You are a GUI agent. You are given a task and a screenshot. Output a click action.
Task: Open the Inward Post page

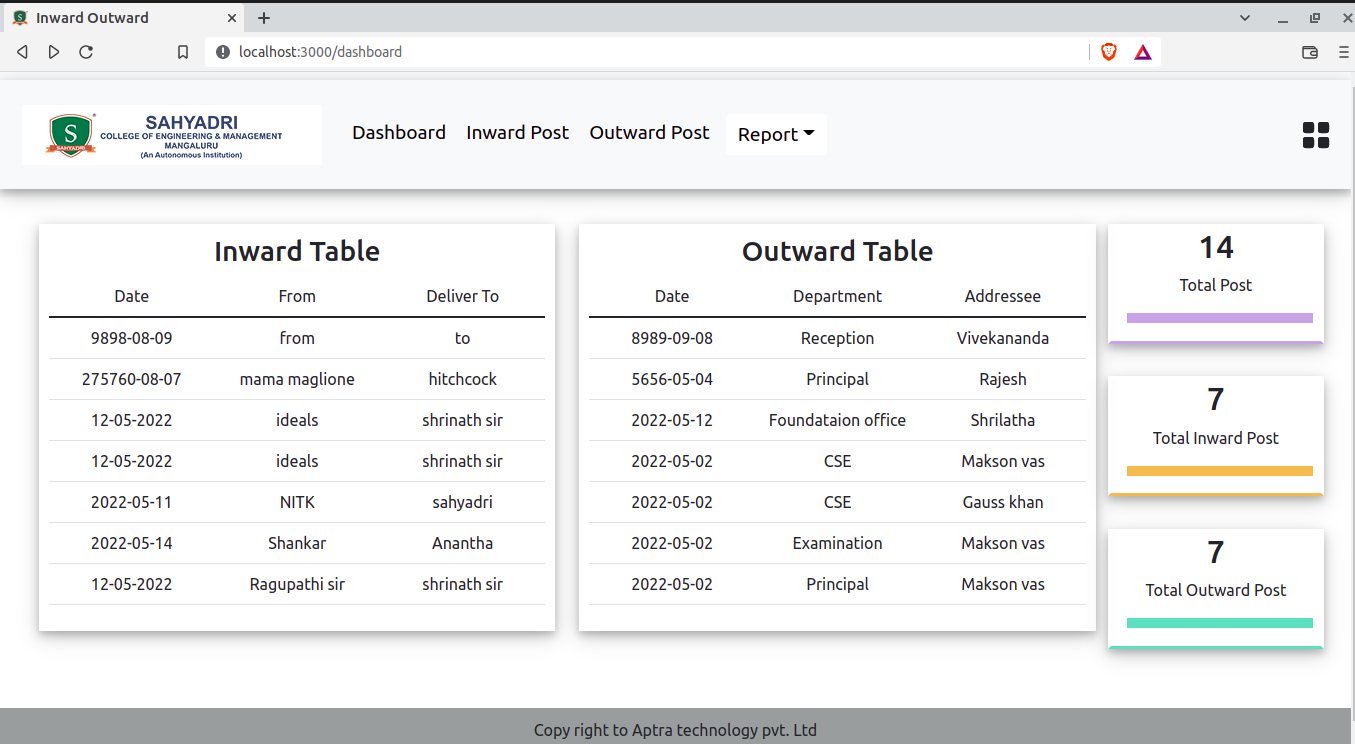click(x=517, y=133)
